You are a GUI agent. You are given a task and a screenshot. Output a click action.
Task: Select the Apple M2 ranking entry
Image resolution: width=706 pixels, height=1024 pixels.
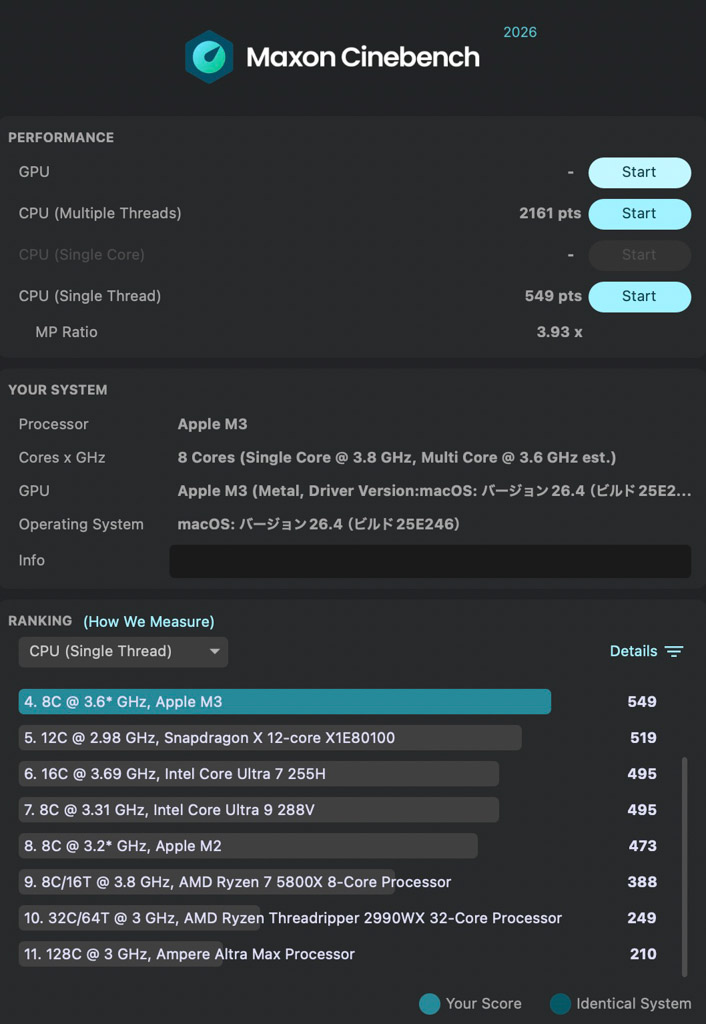pyautogui.click(x=248, y=846)
